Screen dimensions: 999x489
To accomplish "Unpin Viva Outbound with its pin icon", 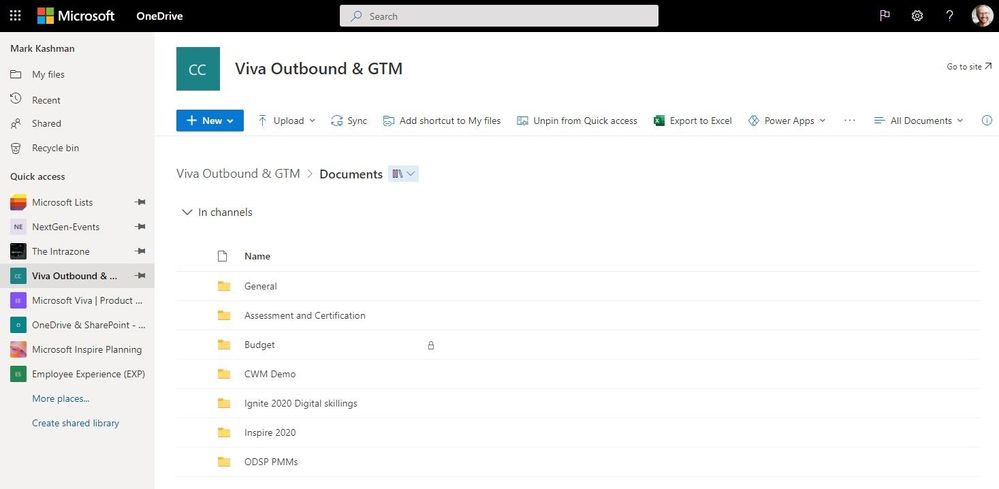I will pos(140,276).
